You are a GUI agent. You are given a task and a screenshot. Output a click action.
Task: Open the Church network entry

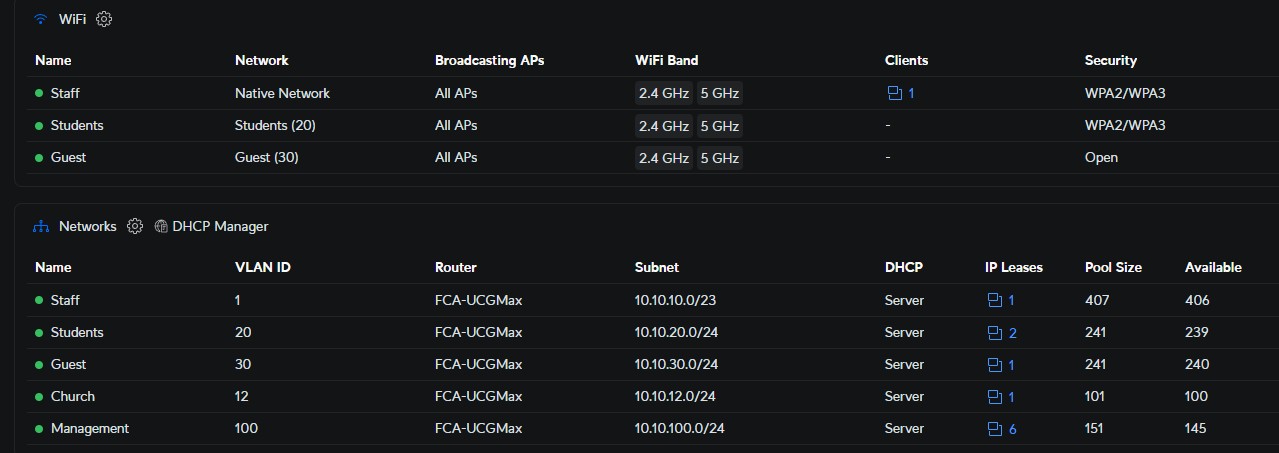coord(72,396)
